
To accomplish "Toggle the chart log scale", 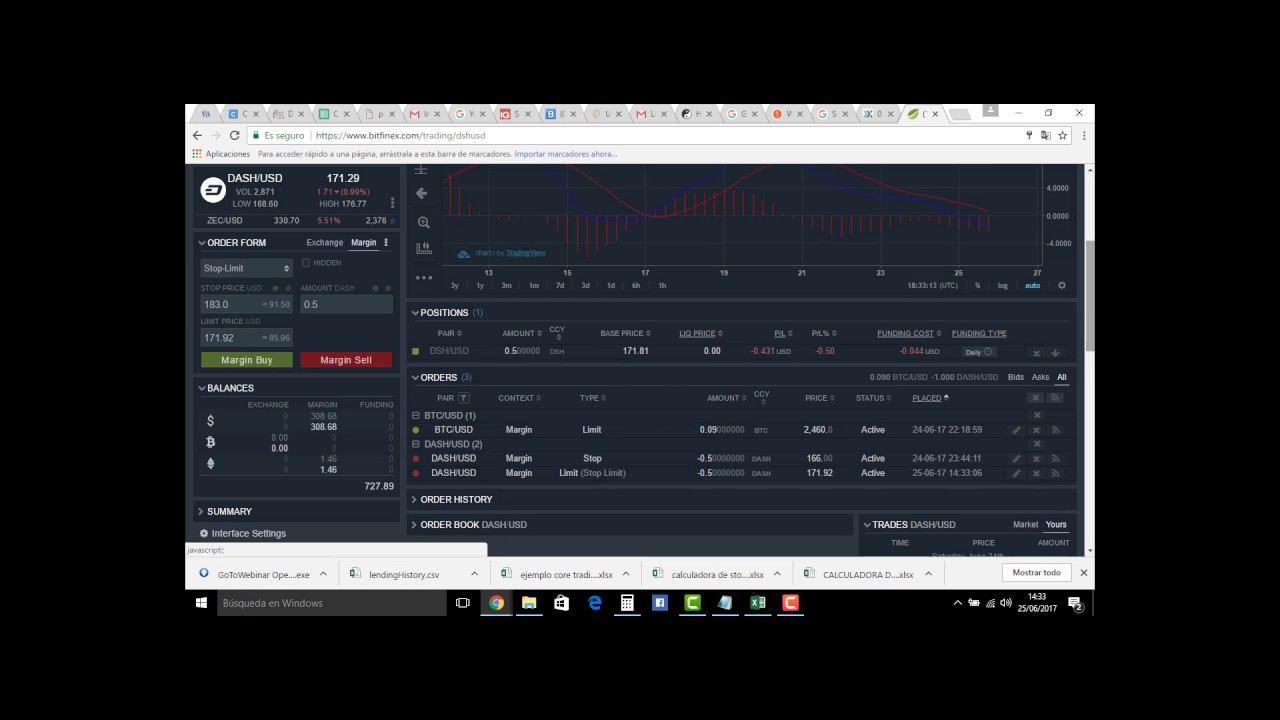I will point(1003,286).
